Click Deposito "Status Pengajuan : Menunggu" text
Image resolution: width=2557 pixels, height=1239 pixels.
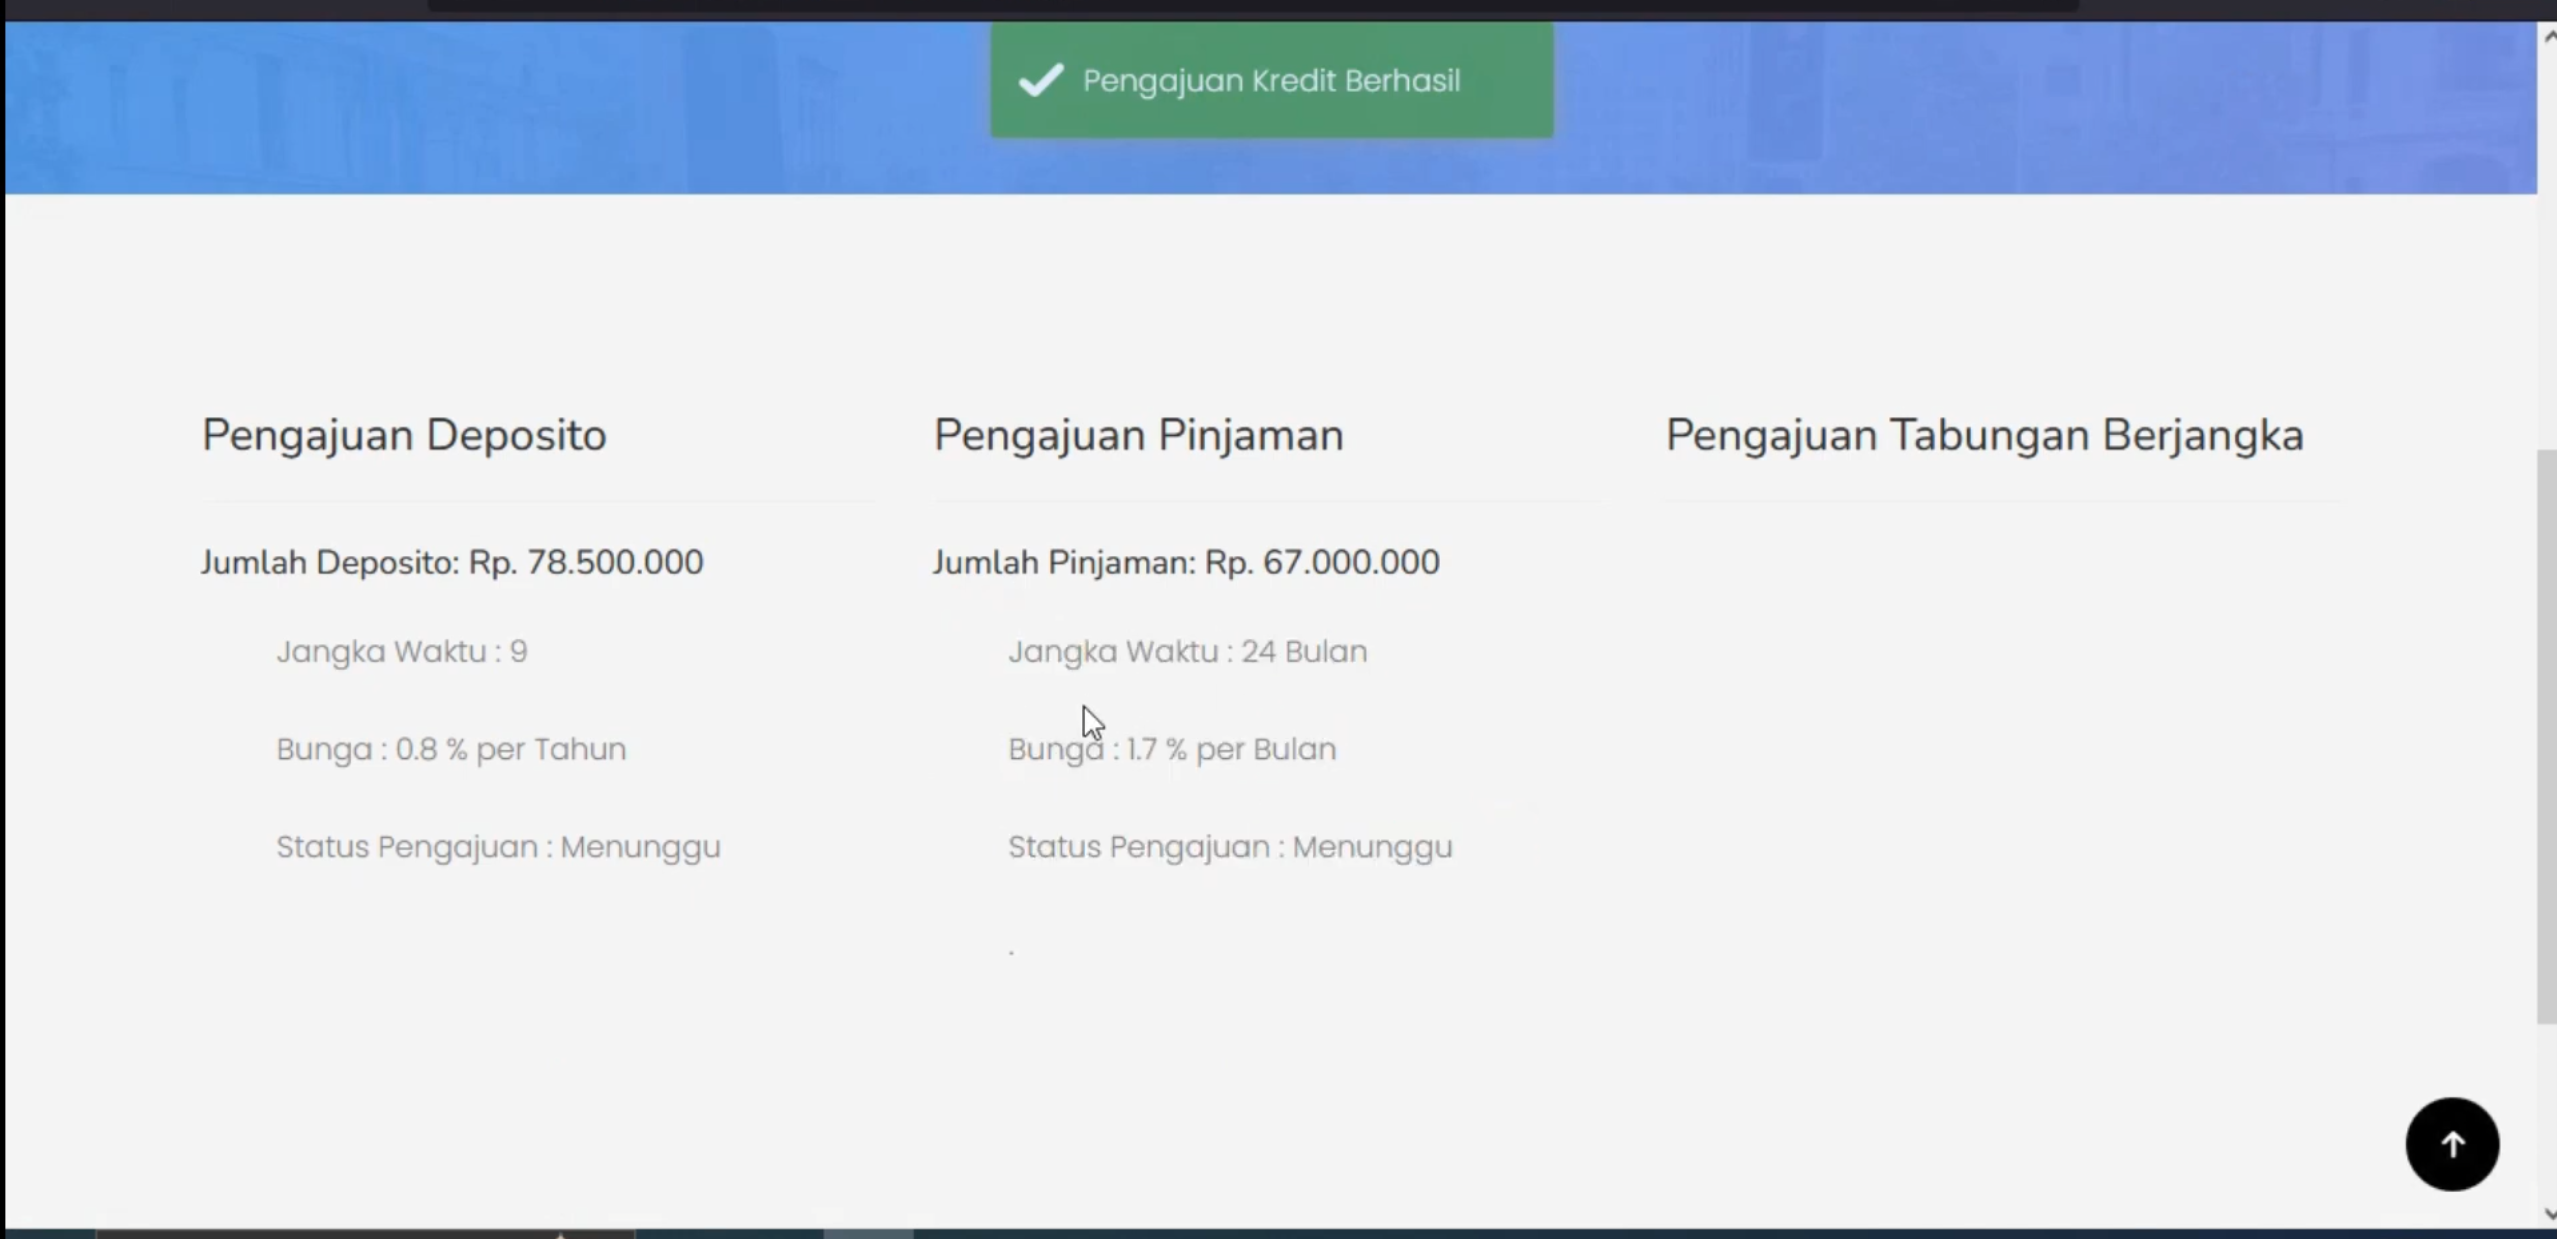point(498,847)
